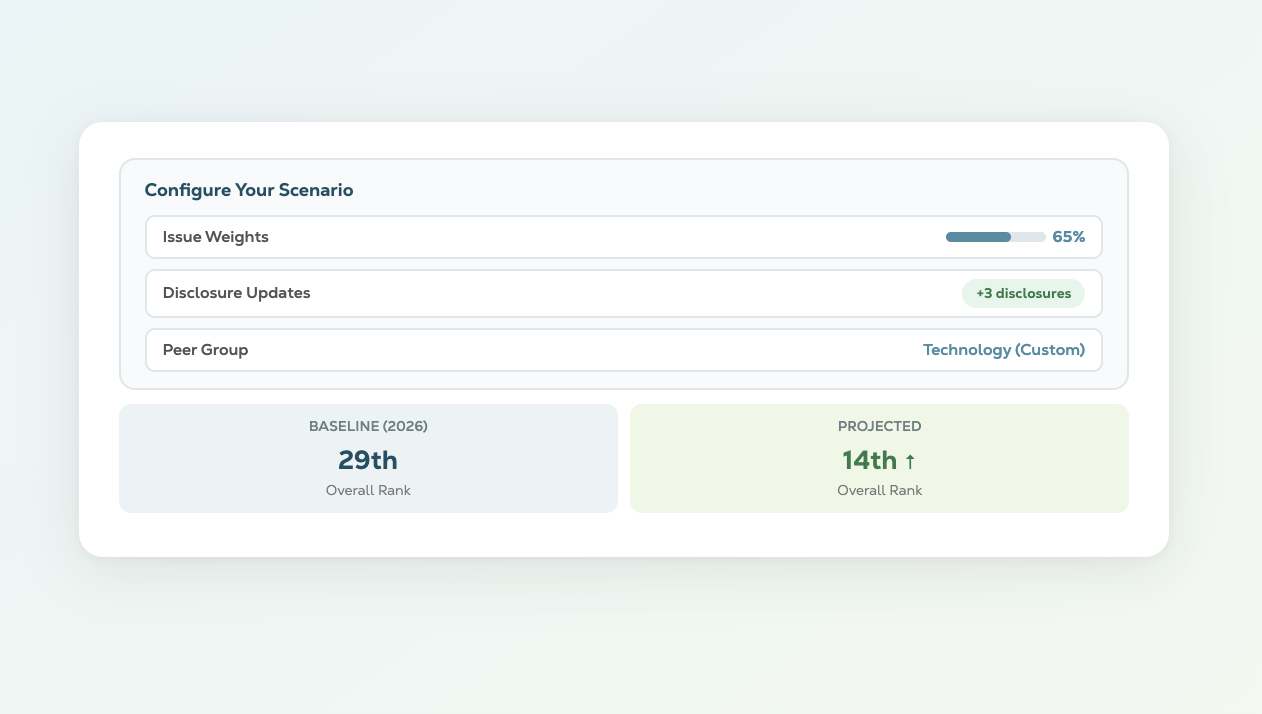Click the Configure Your Scenario heading
Viewport: 1262px width, 714px height.
click(249, 190)
